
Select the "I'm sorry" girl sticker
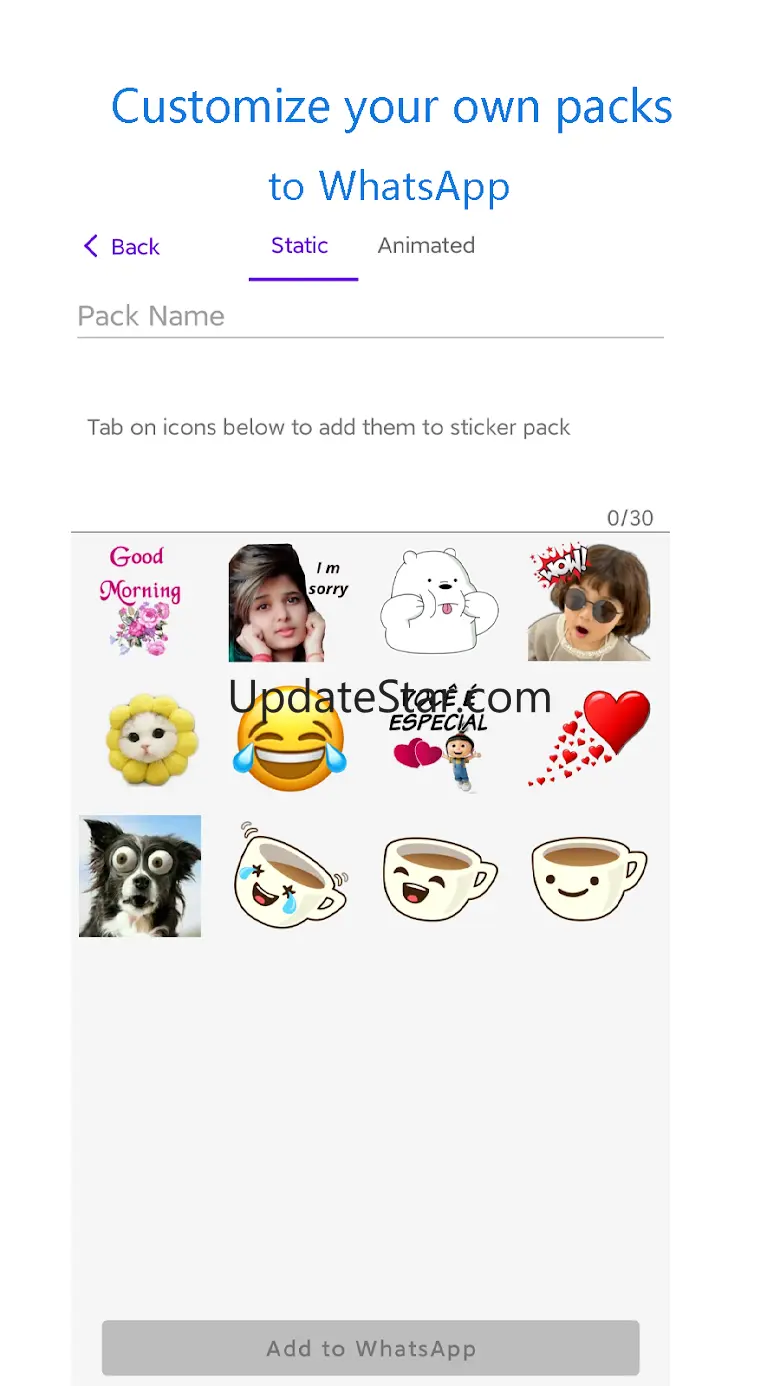(289, 602)
